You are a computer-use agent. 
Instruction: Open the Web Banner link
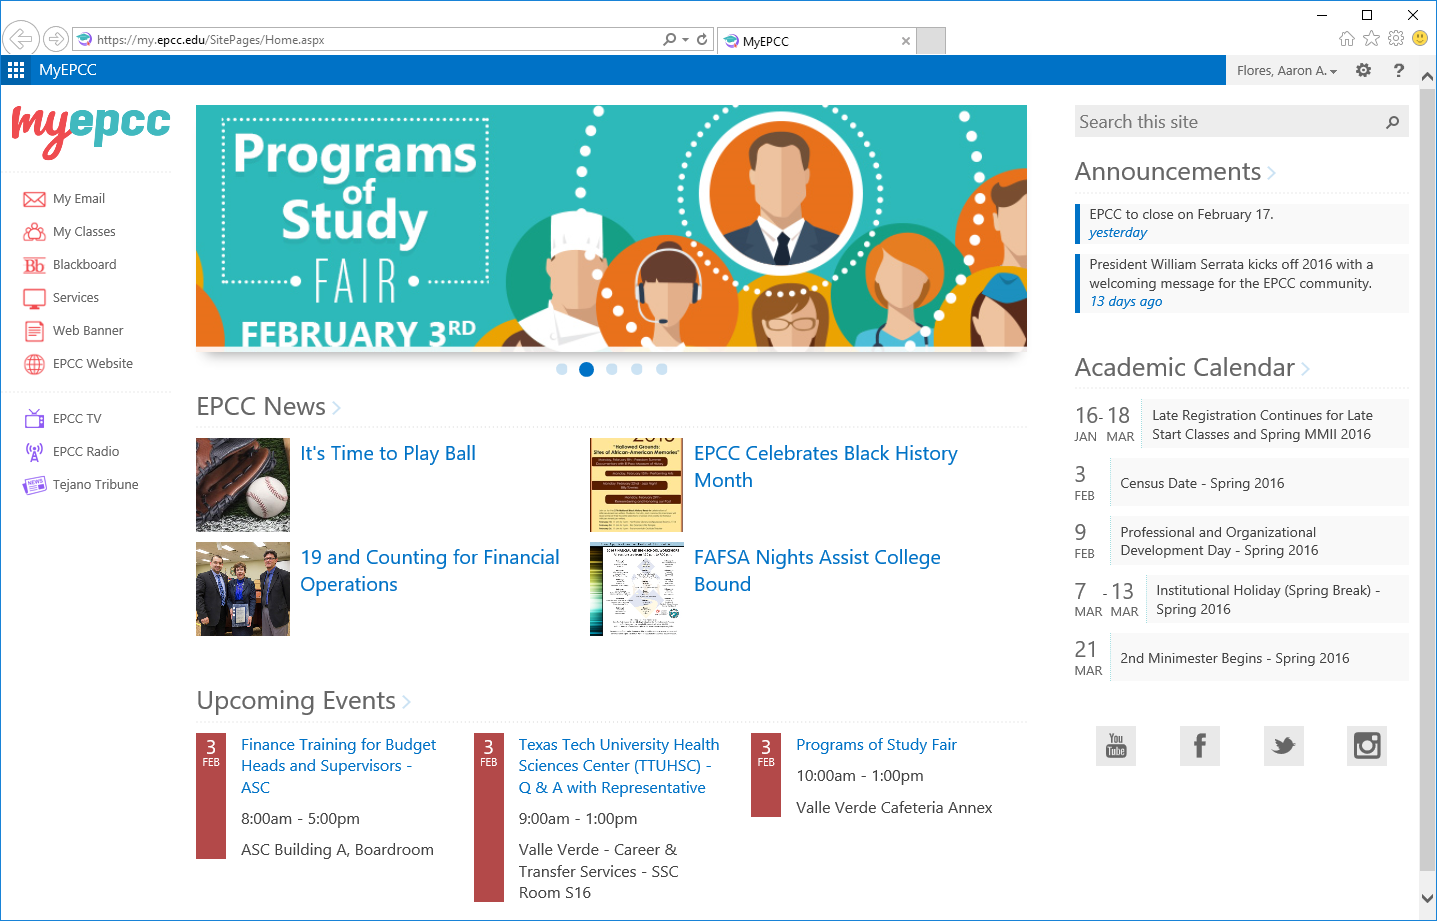pos(88,331)
